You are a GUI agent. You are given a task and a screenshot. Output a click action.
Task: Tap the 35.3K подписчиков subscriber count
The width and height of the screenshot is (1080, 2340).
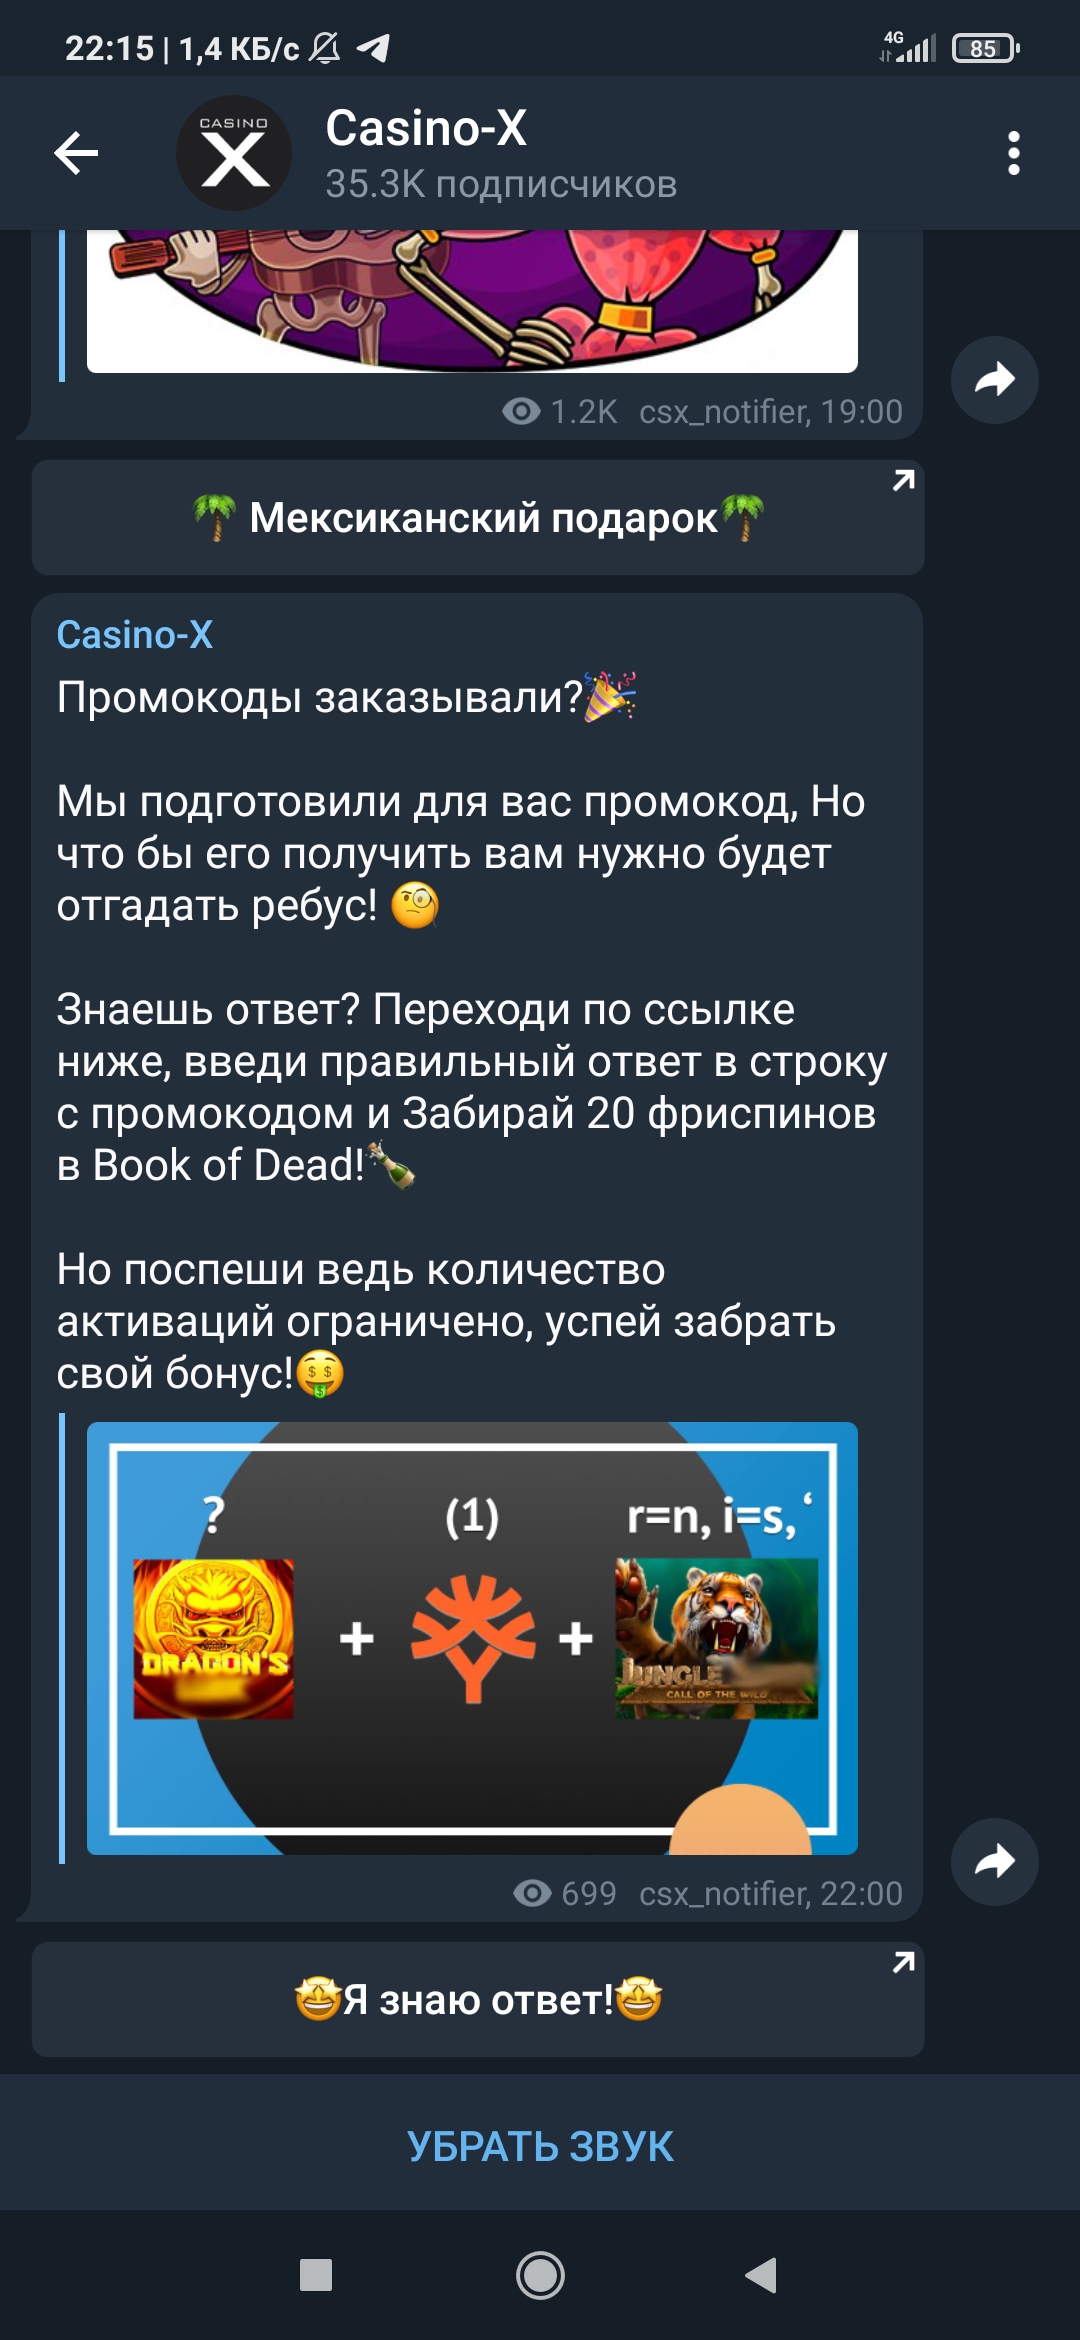501,184
